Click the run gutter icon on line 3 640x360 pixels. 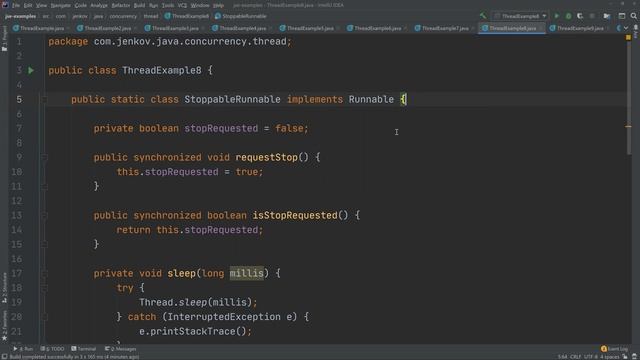(x=31, y=70)
